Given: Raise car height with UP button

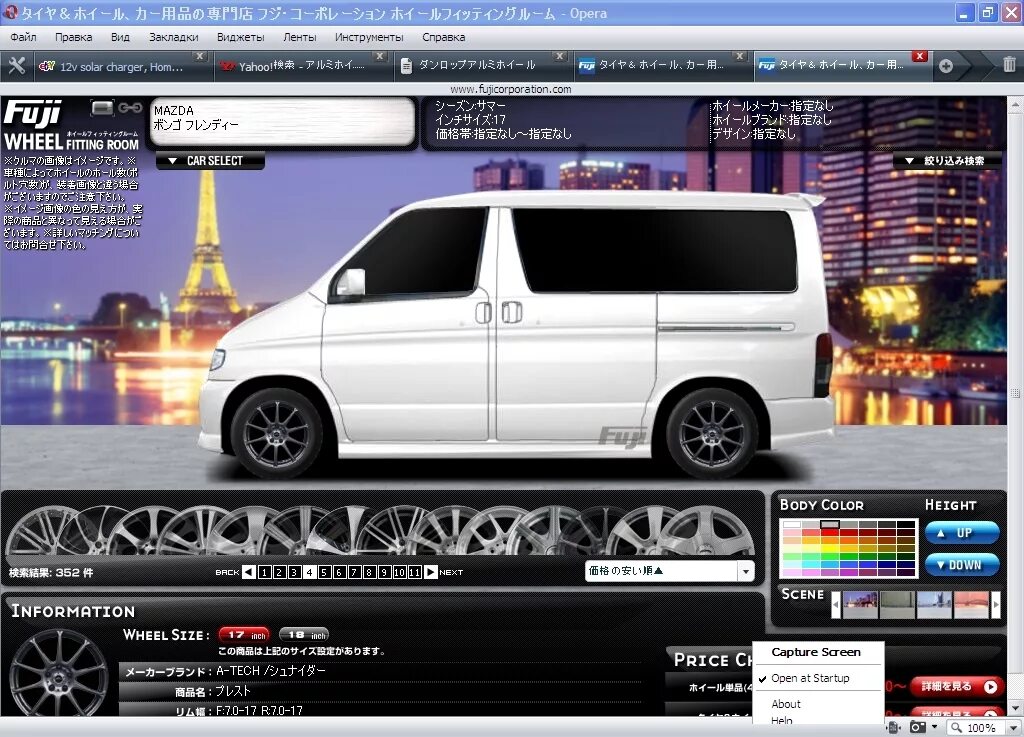Looking at the screenshot, I should (962, 533).
